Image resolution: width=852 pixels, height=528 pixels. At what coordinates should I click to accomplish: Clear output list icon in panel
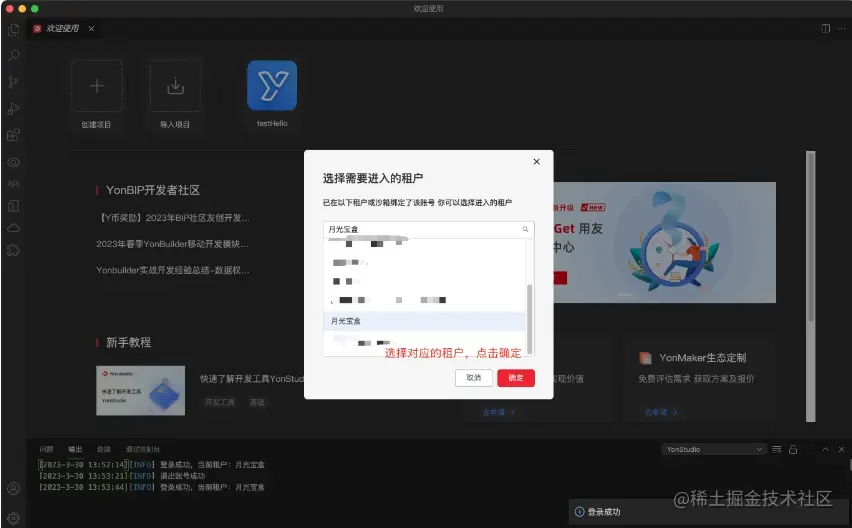776,449
